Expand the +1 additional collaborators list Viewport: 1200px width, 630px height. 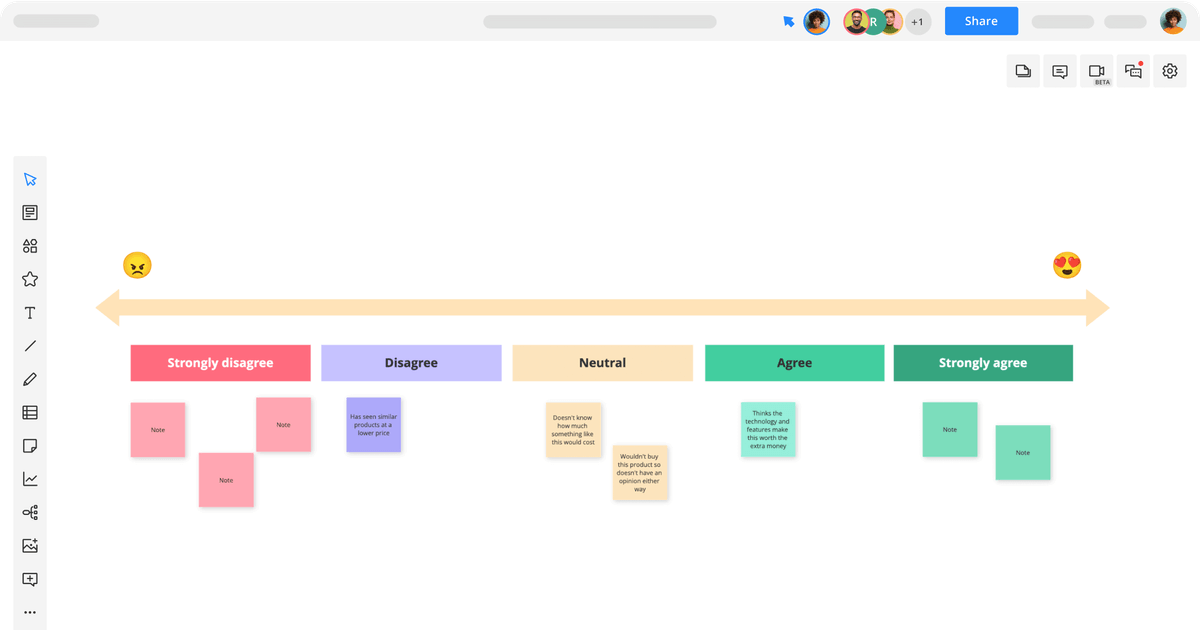[x=918, y=21]
